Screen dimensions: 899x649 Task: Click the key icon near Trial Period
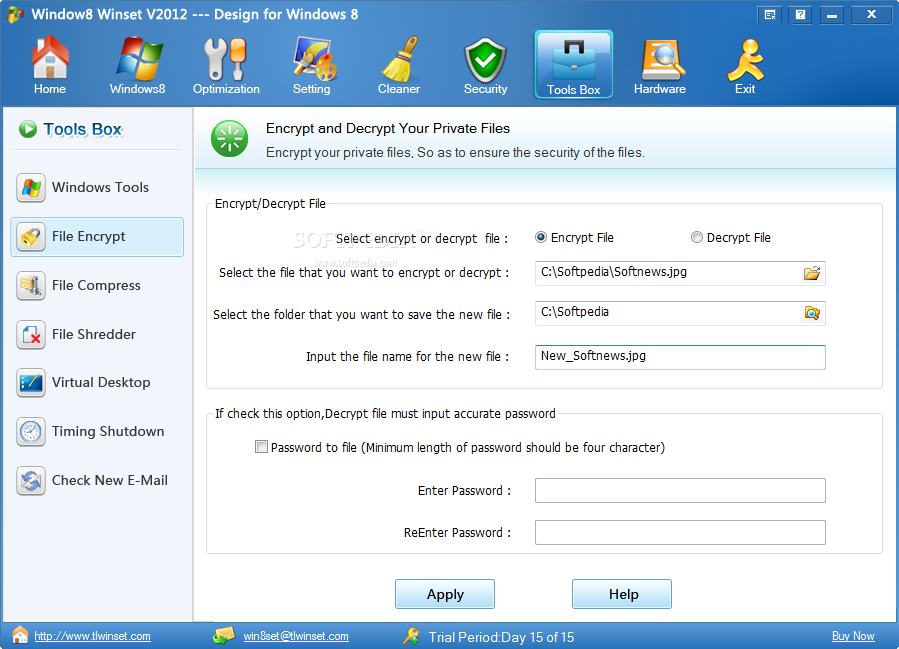[411, 635]
